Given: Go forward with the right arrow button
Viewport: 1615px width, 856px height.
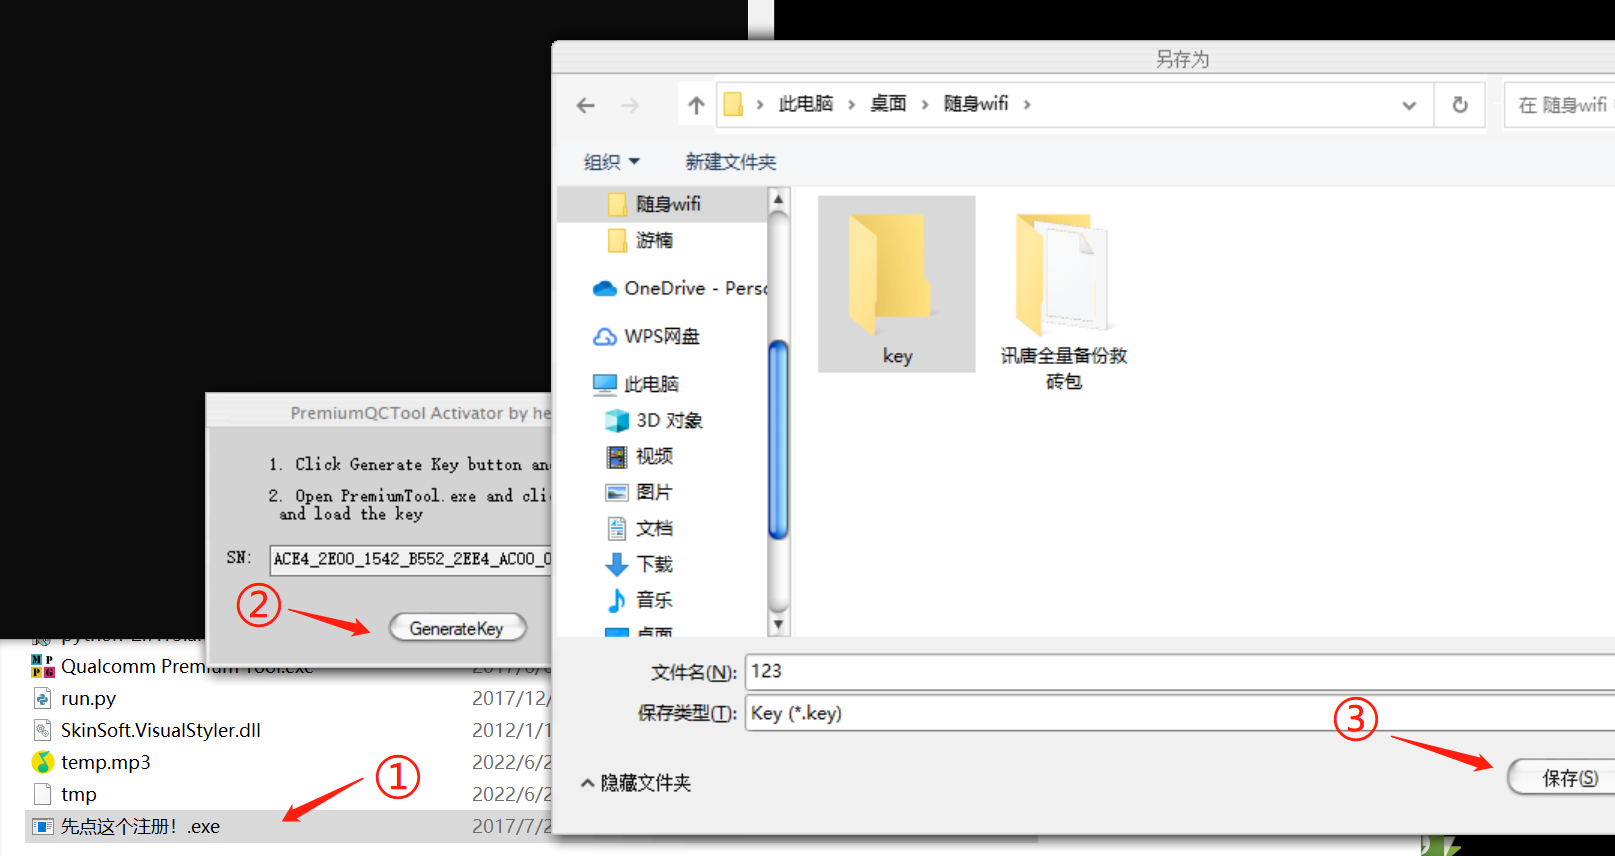Looking at the screenshot, I should point(630,105).
